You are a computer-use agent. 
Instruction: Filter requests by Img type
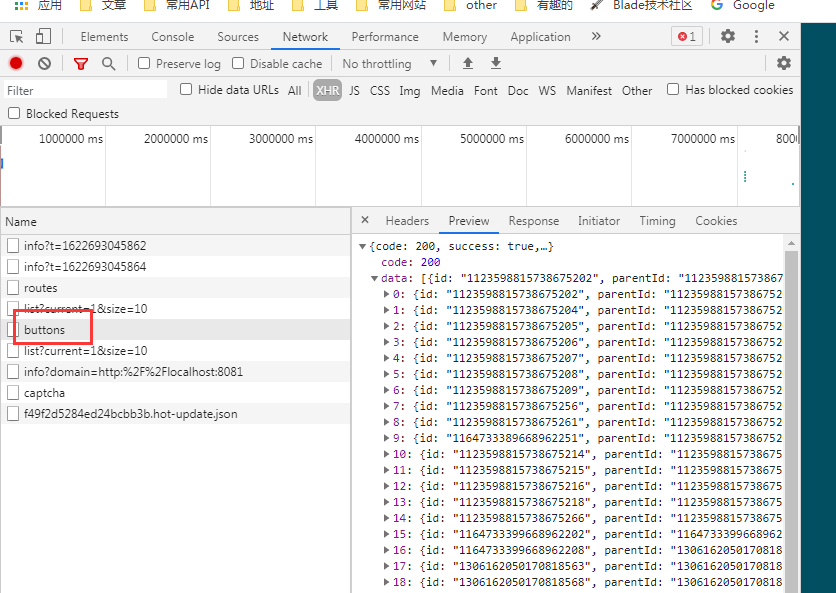409,90
